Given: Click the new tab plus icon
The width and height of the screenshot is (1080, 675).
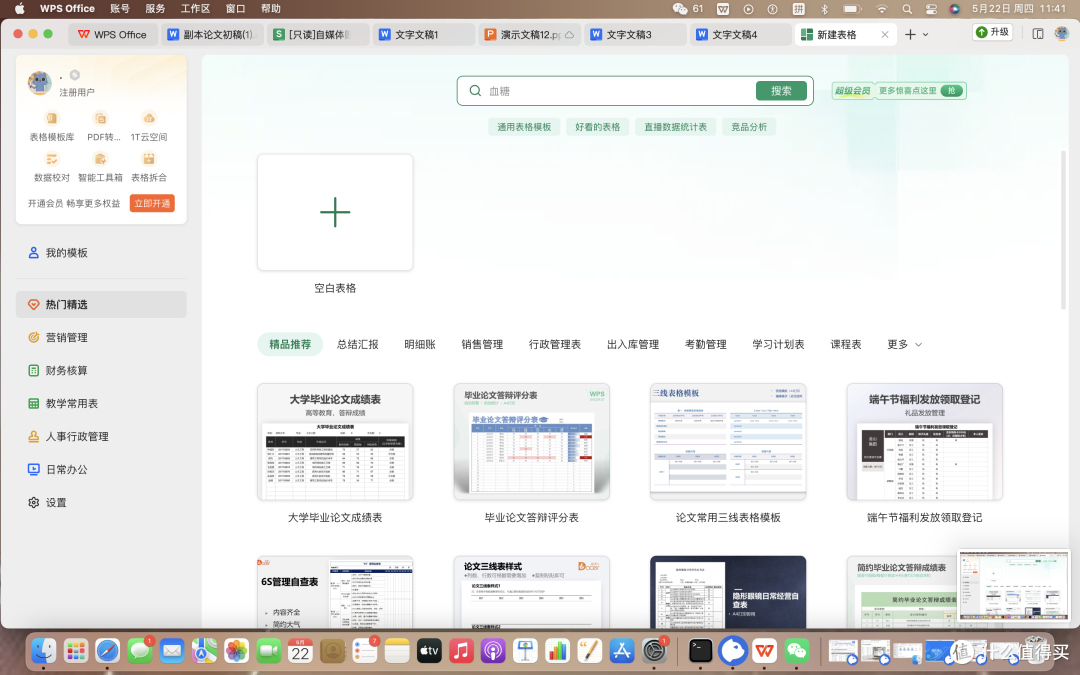Looking at the screenshot, I should (910, 34).
